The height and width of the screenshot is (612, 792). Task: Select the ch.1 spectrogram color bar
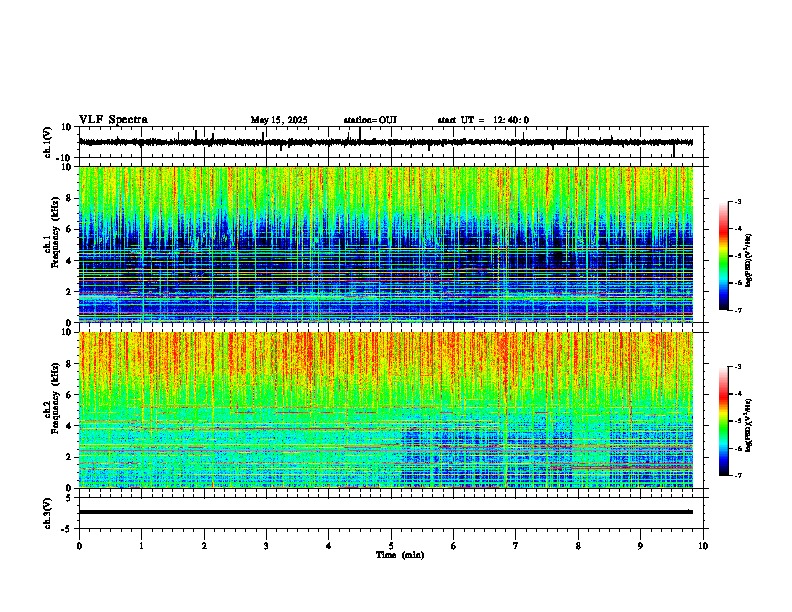click(x=723, y=256)
